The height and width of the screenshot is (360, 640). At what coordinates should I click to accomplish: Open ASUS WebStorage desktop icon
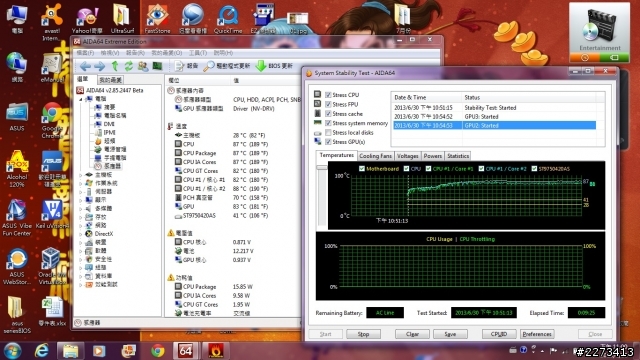pos(17,266)
